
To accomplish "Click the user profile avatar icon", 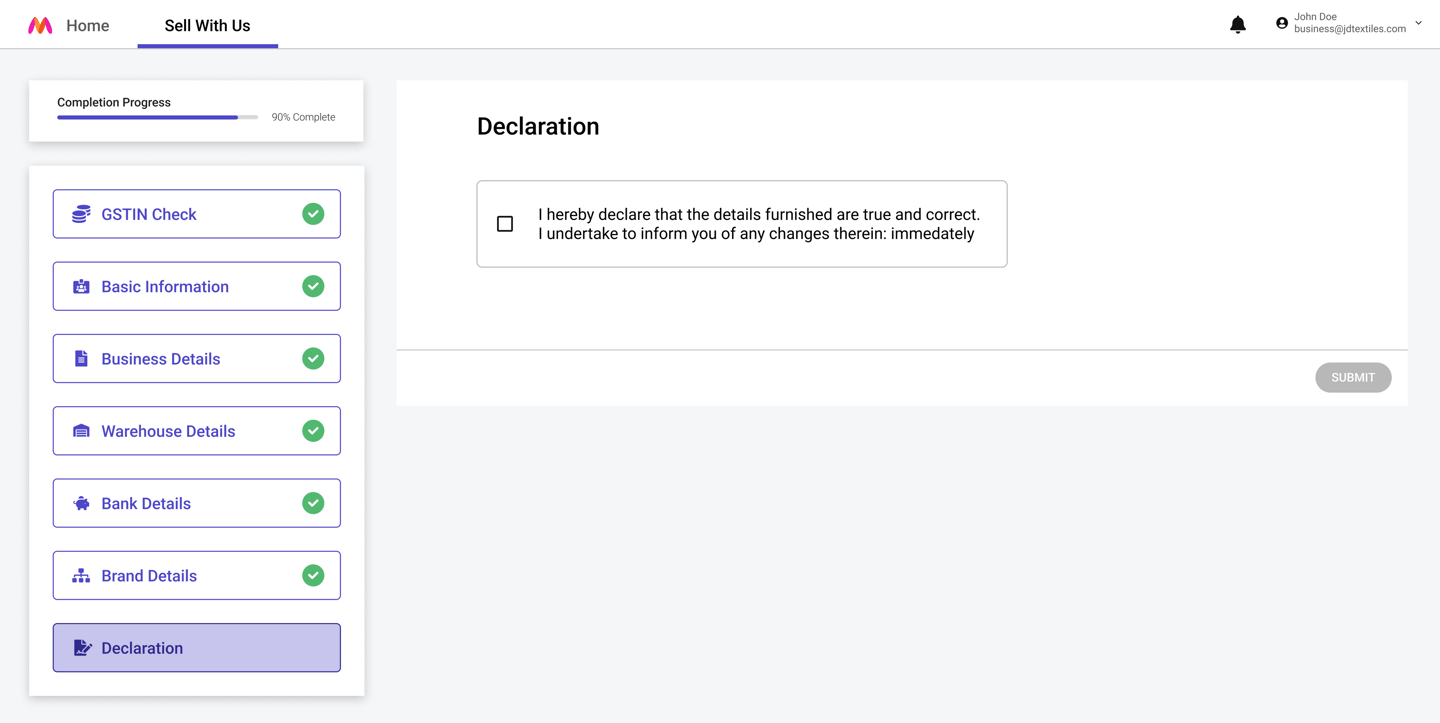I will pos(1282,23).
